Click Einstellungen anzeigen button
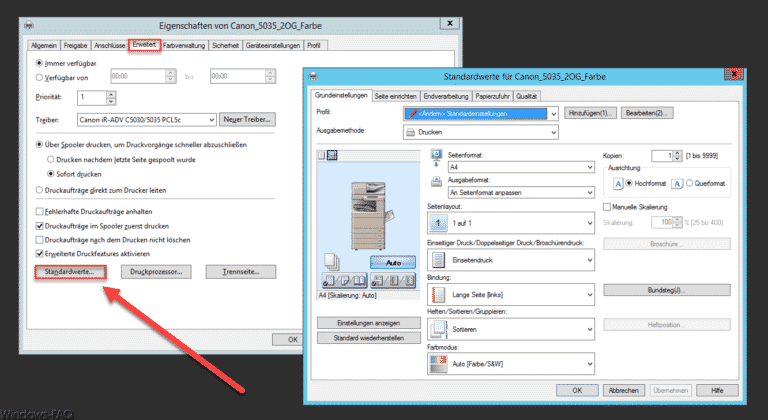The image size is (768, 420). 369,323
